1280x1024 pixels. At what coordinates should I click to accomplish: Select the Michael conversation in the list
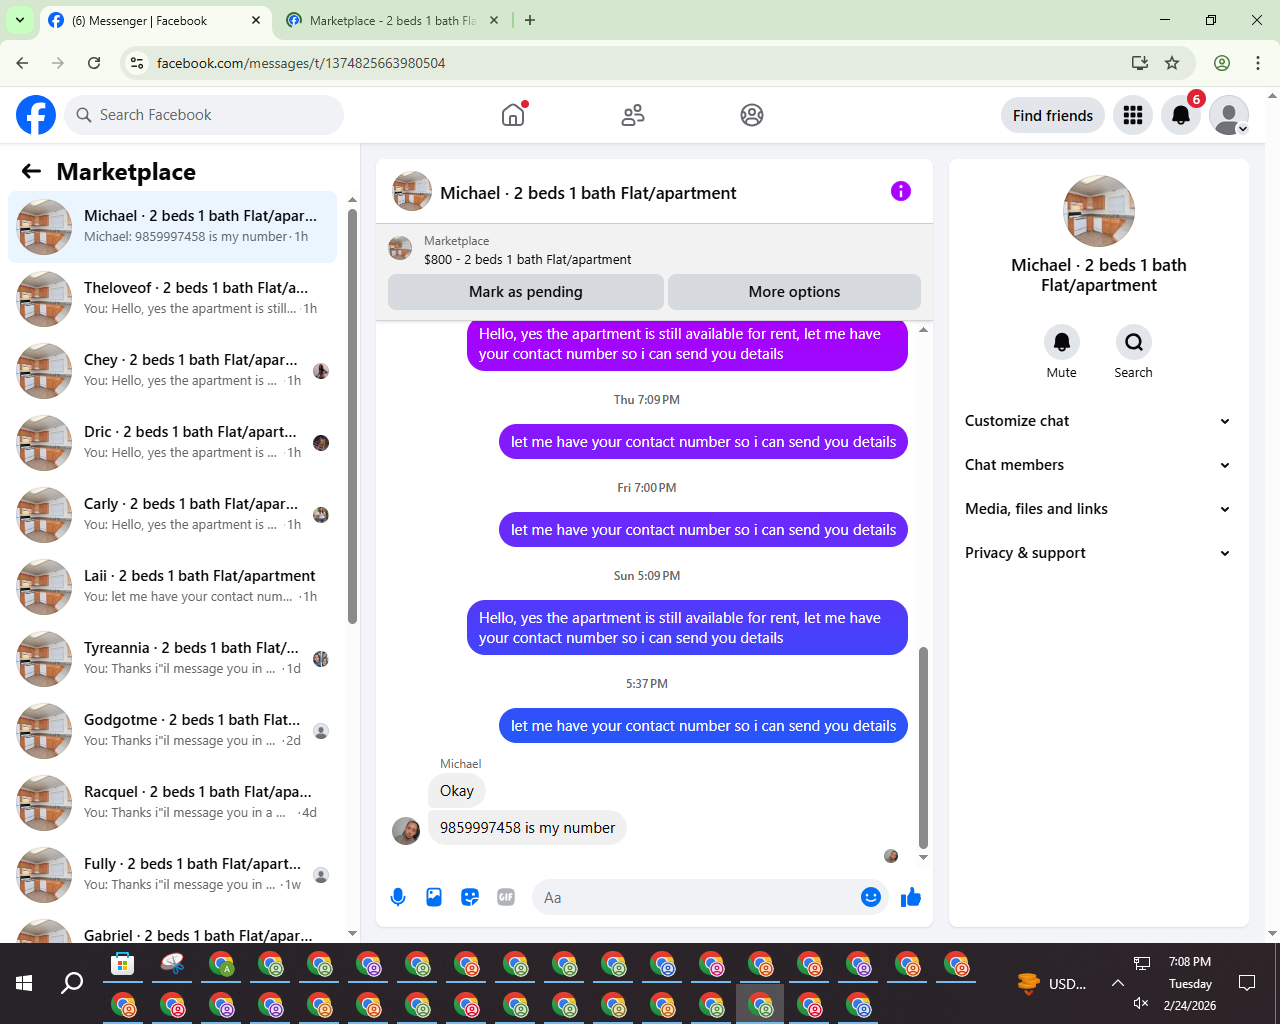coord(172,227)
